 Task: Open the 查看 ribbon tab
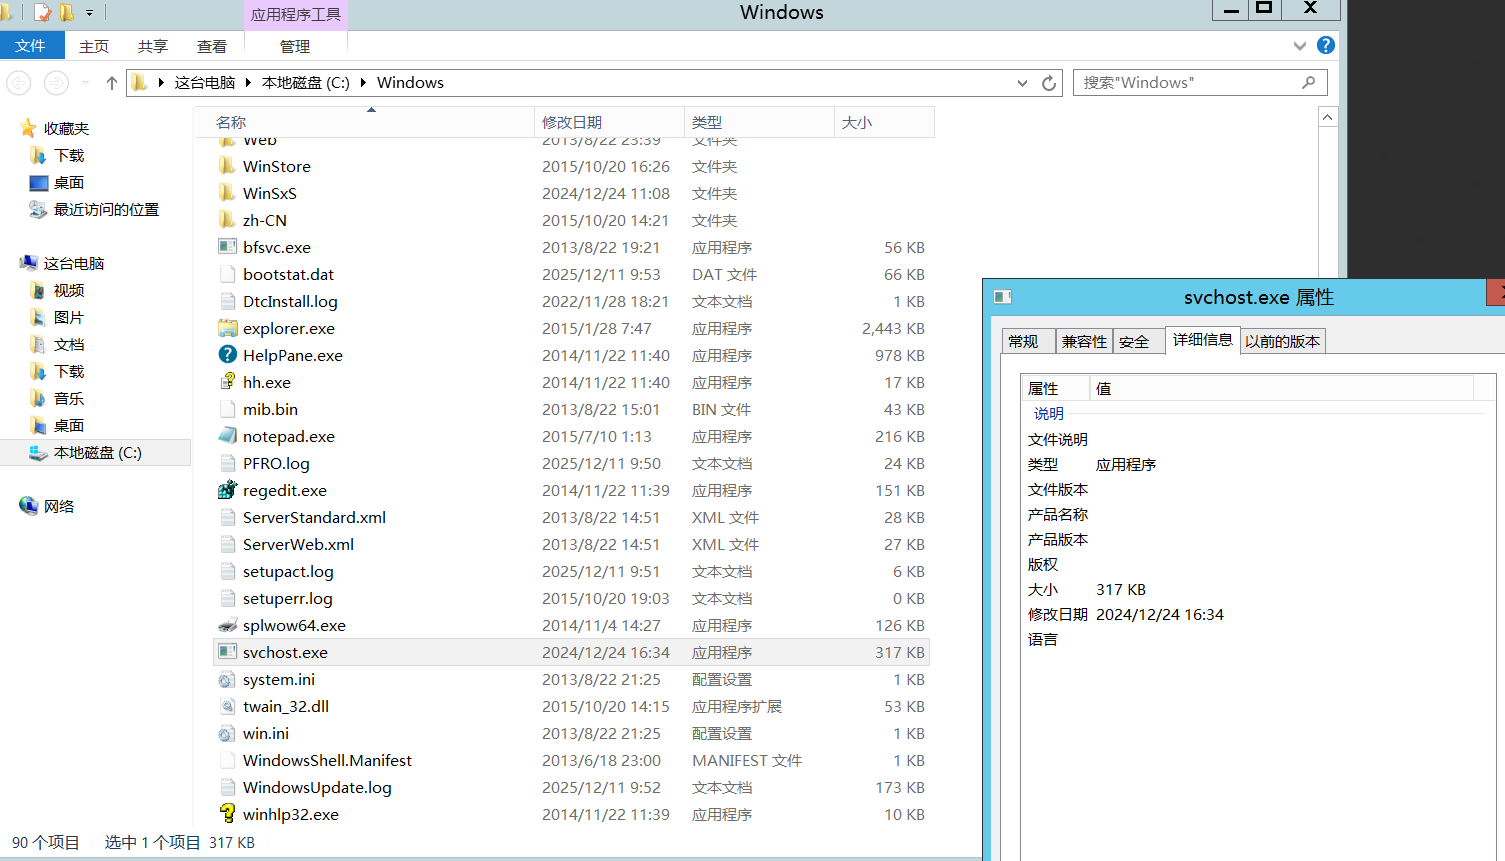click(x=212, y=46)
